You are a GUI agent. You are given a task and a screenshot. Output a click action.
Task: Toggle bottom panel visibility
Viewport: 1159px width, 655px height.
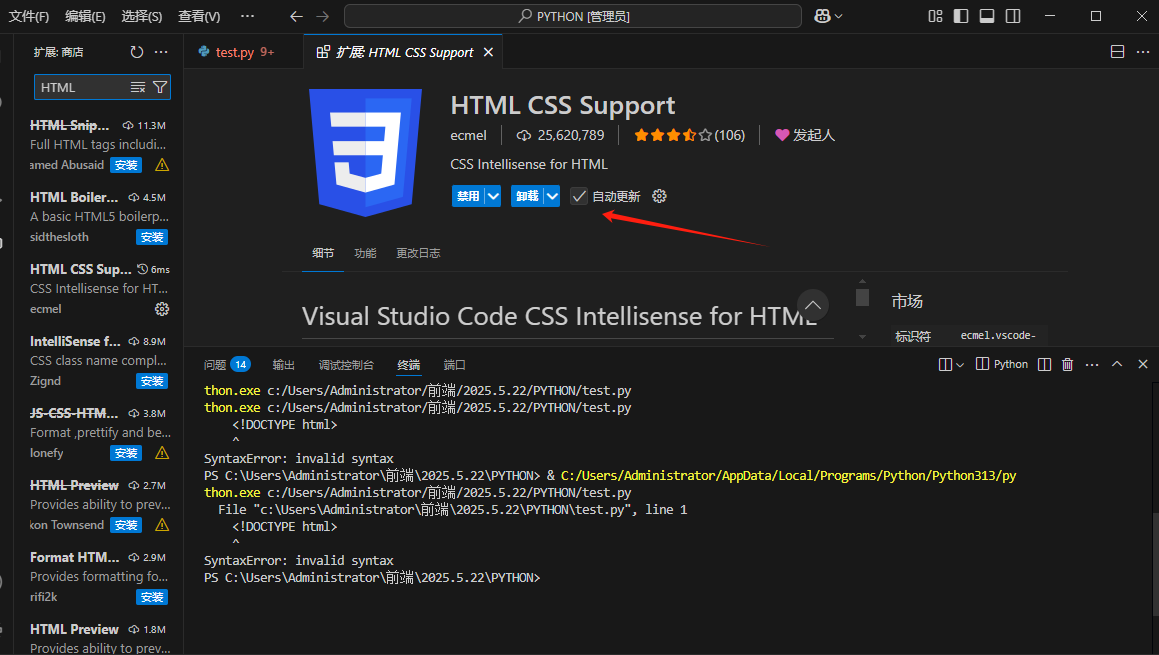coord(987,16)
